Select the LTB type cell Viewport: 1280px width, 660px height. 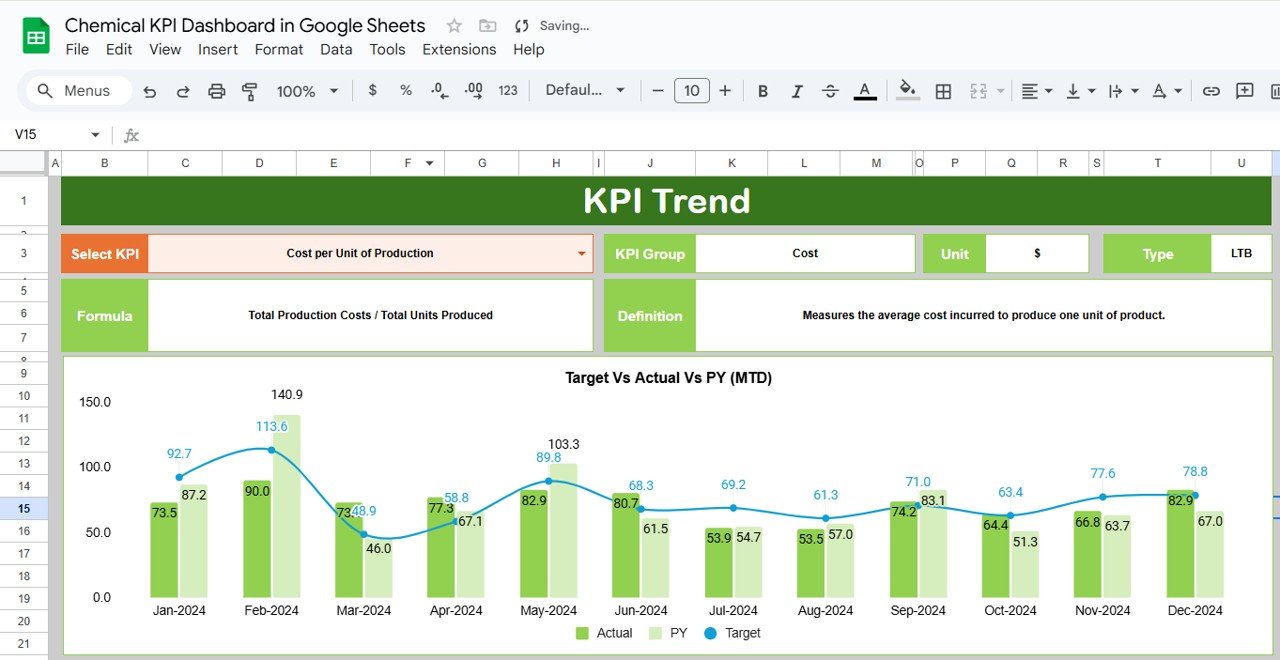(1241, 254)
